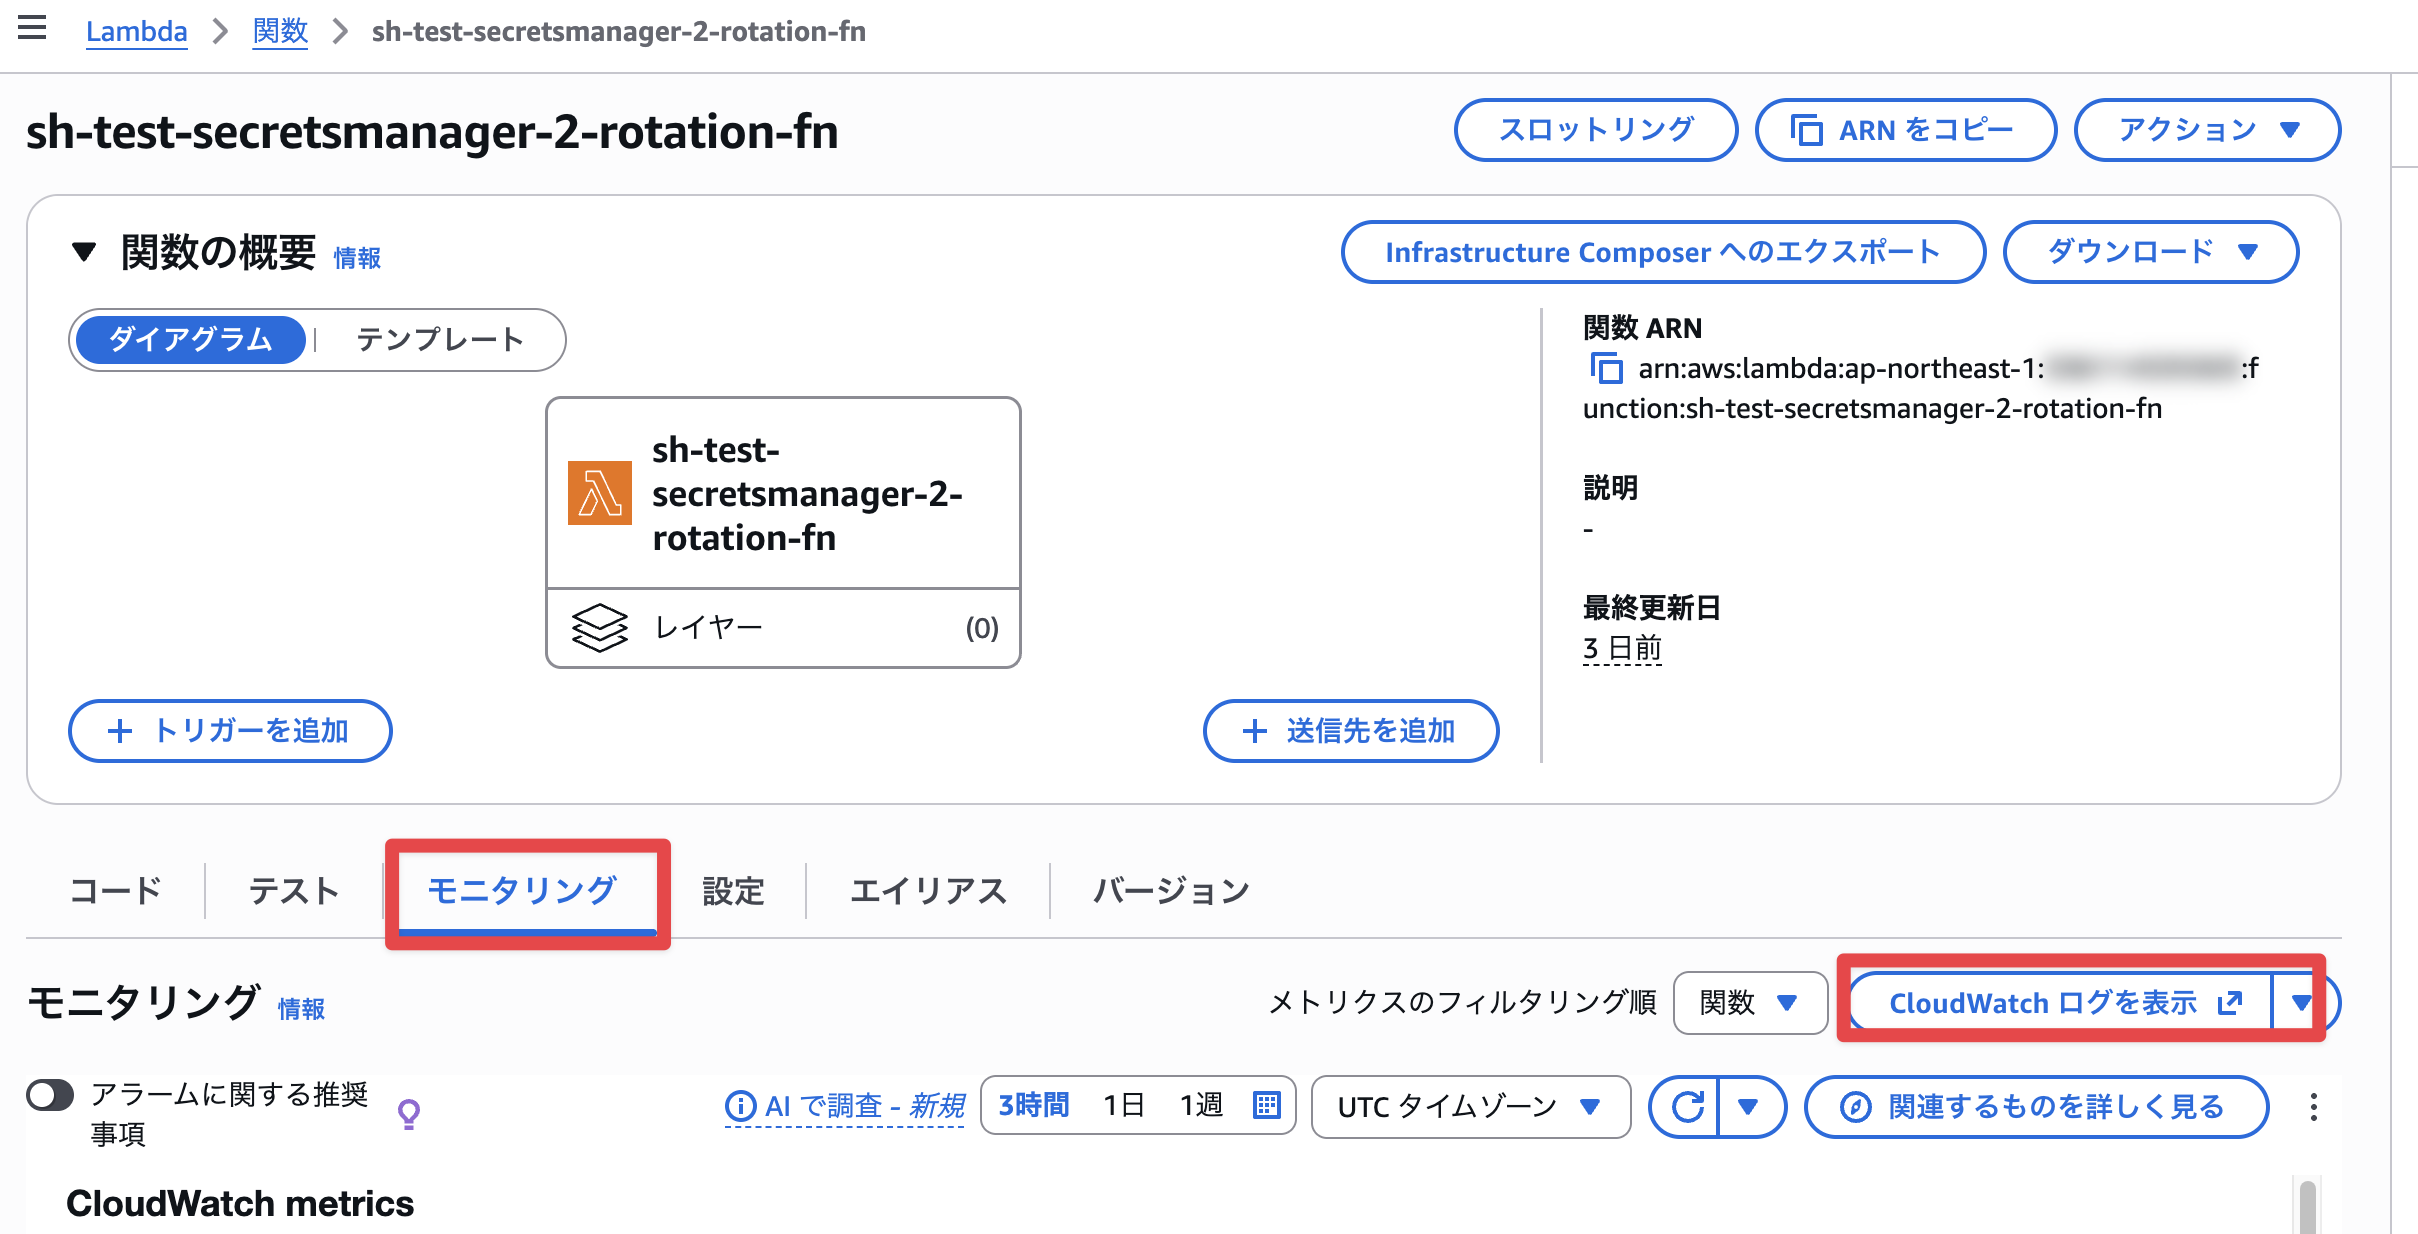Click the layers stack icon
2418x1234 pixels.
[599, 627]
